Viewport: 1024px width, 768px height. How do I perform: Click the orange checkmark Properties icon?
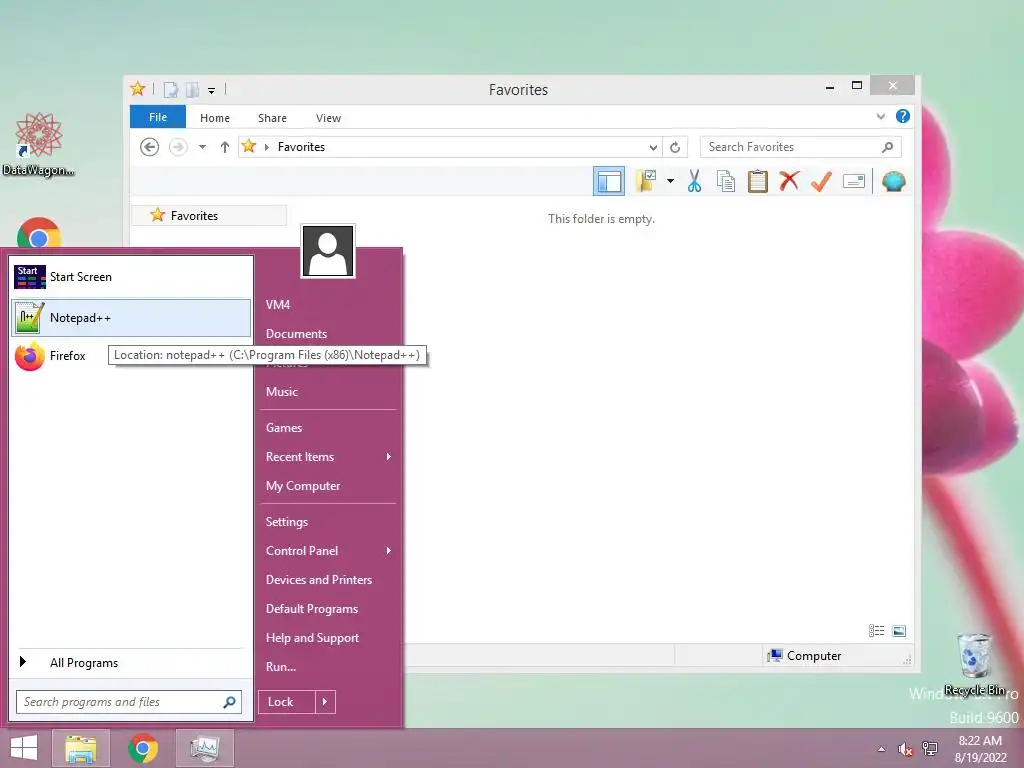click(821, 181)
